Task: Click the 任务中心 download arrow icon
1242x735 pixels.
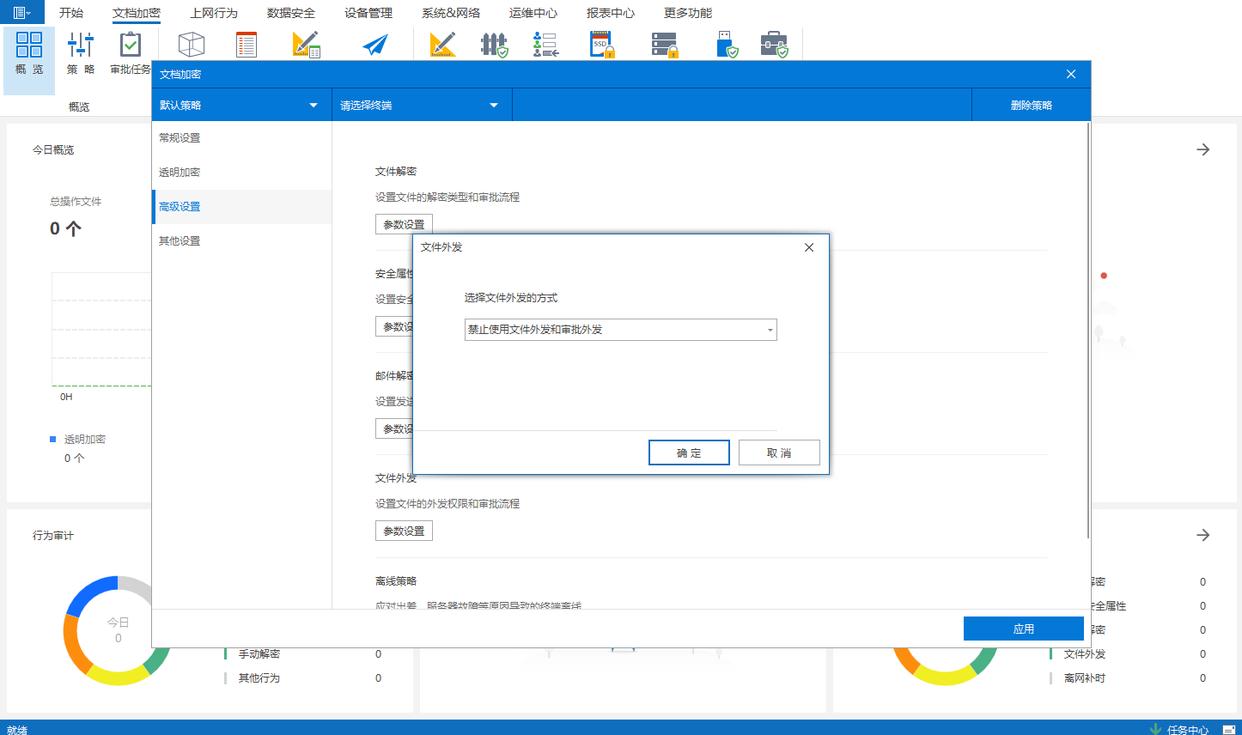Action: click(x=1155, y=729)
